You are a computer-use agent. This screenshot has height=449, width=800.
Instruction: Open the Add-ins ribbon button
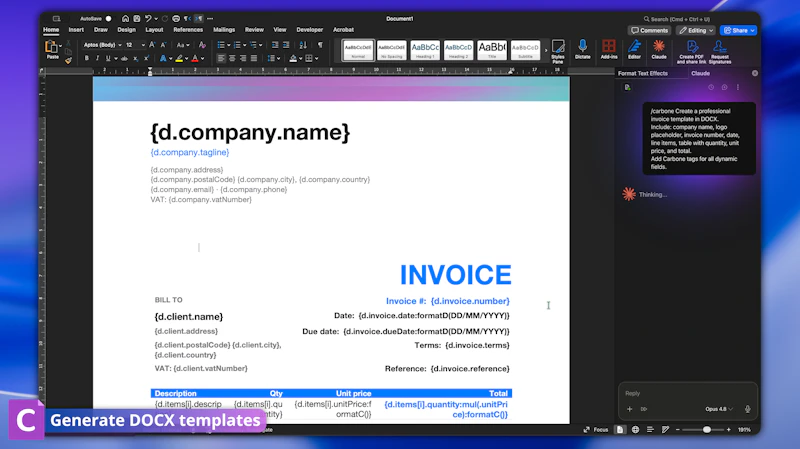coord(609,50)
